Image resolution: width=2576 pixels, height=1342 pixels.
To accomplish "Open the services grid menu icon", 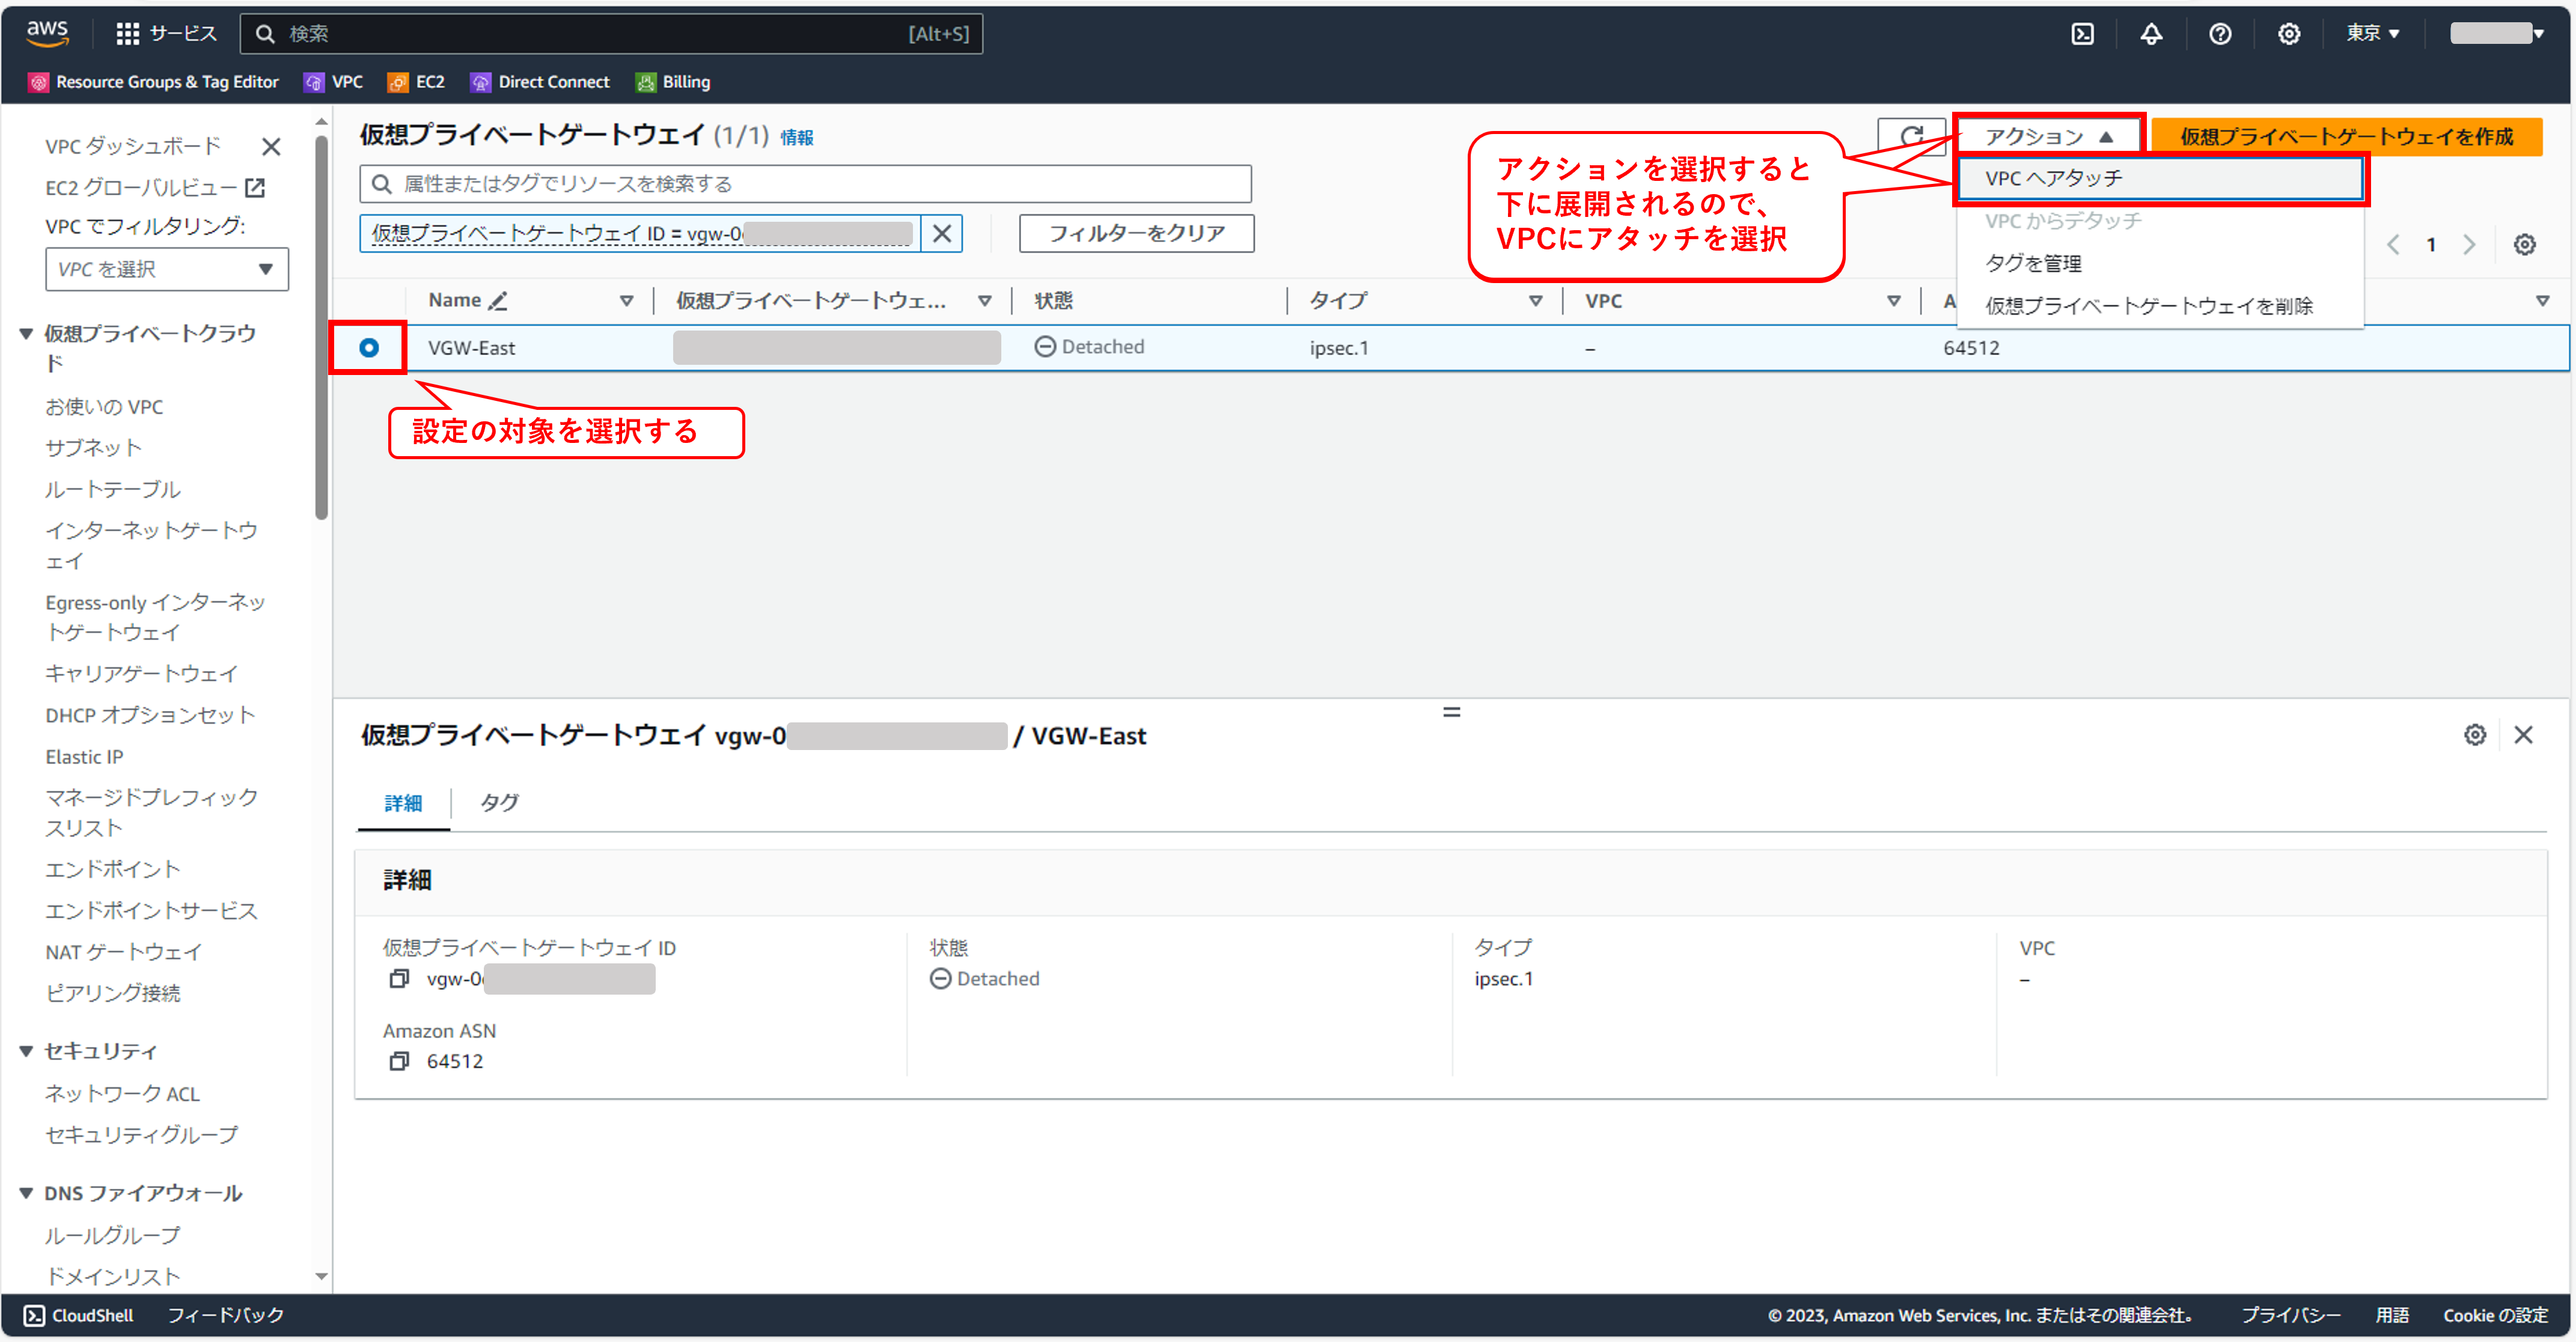I will point(127,34).
